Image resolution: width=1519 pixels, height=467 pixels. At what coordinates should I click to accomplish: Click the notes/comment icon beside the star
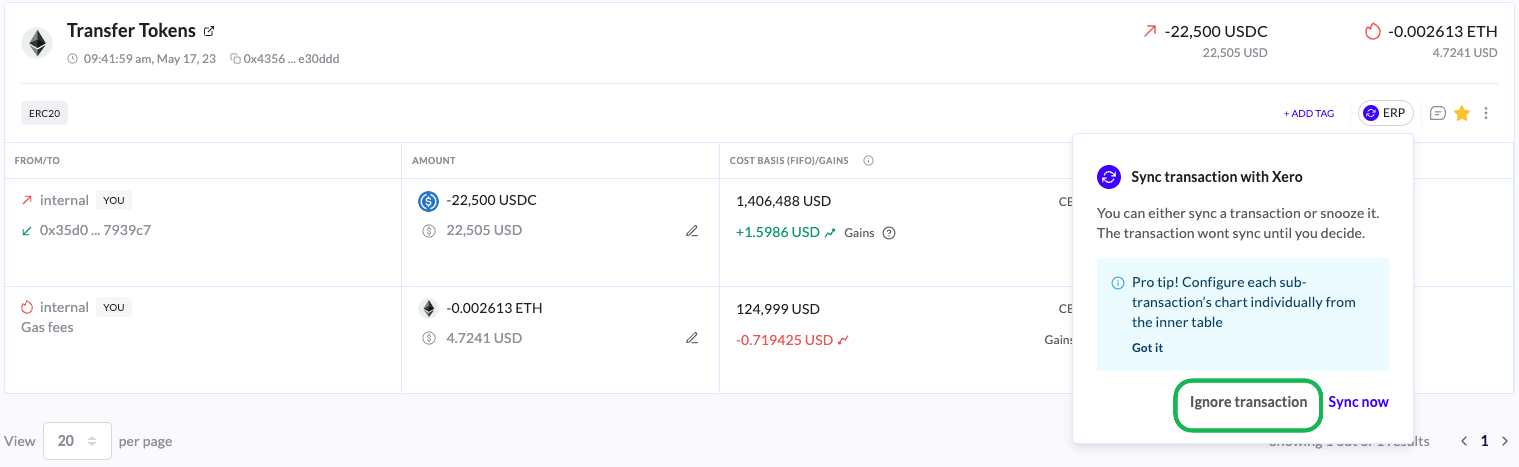pos(1438,113)
